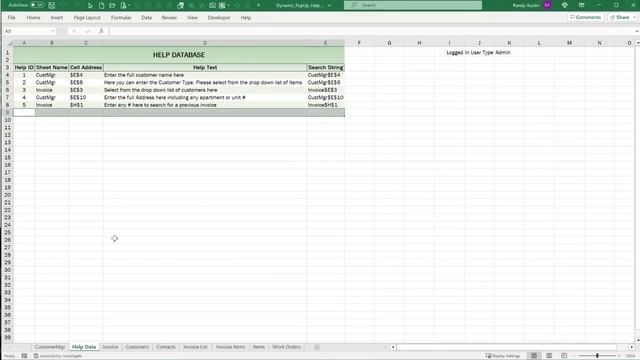Click cell 'Enter the full customer name here'
Viewport: 640px width, 360px height.
tap(205, 75)
